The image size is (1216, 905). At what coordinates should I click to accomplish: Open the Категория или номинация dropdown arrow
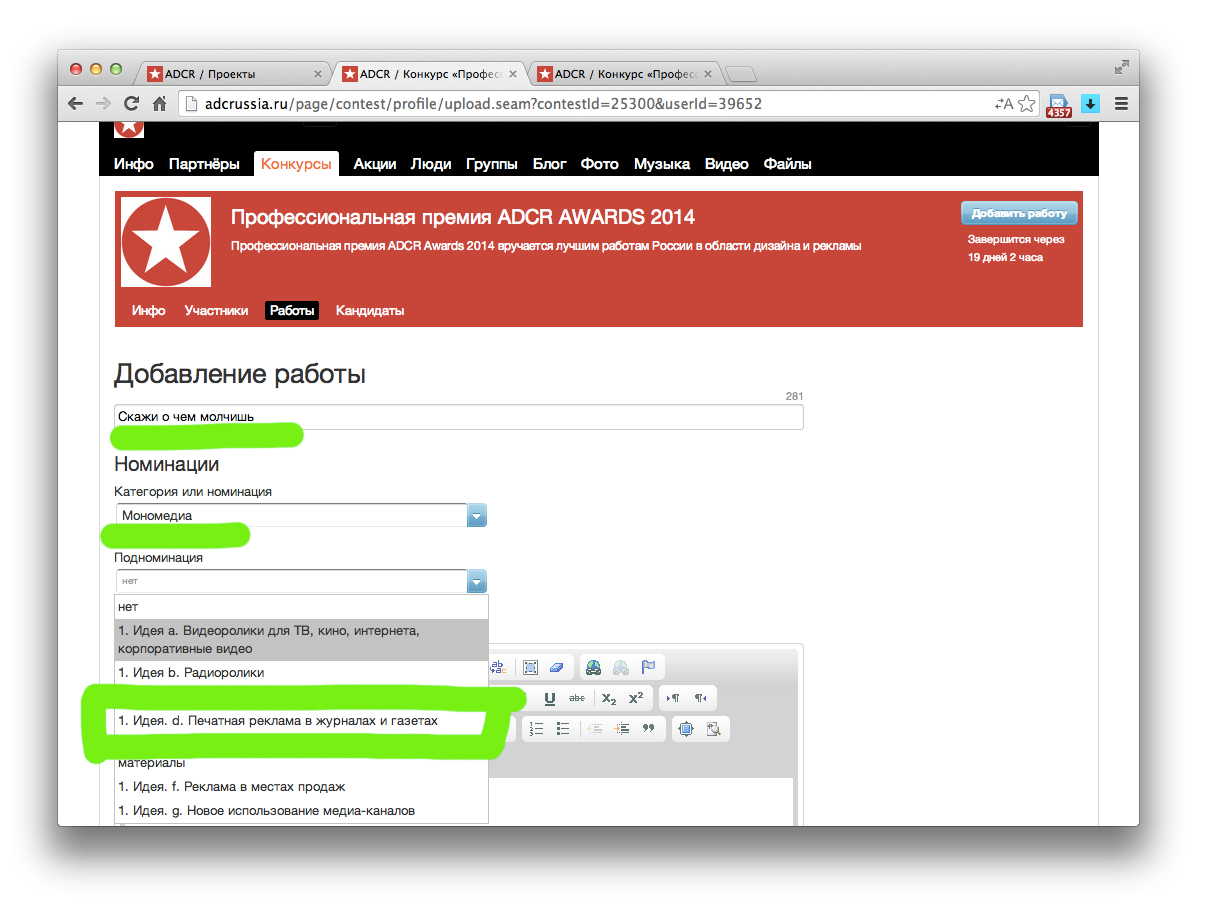[477, 516]
